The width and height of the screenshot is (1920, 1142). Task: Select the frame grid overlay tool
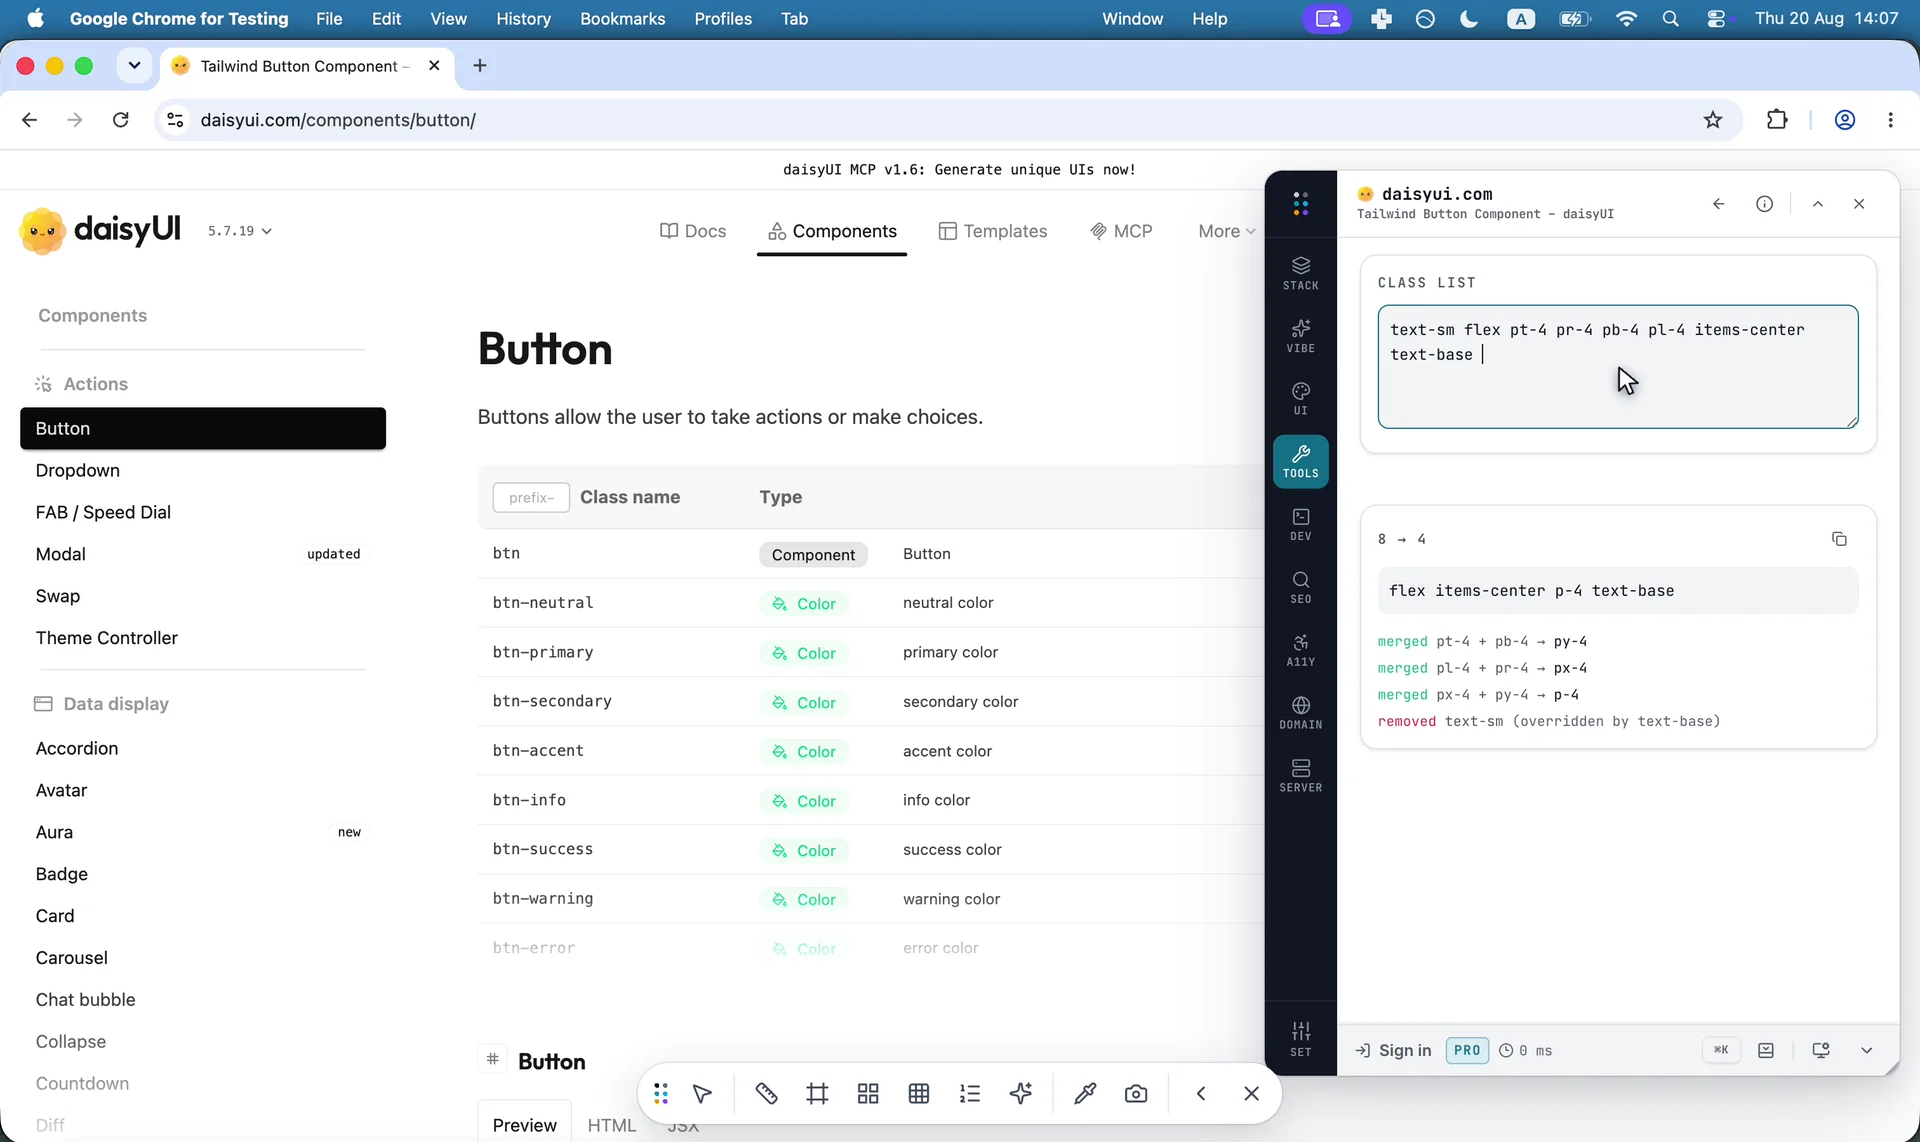817,1094
